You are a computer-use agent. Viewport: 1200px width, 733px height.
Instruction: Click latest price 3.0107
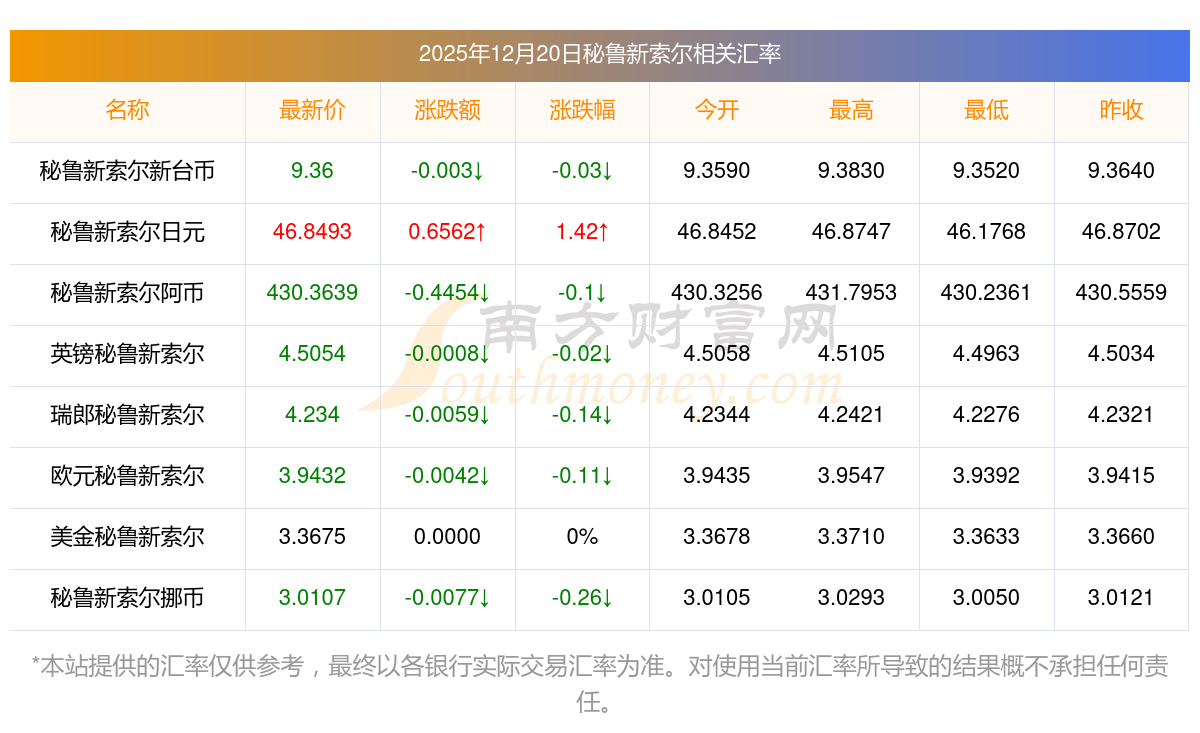(x=312, y=598)
